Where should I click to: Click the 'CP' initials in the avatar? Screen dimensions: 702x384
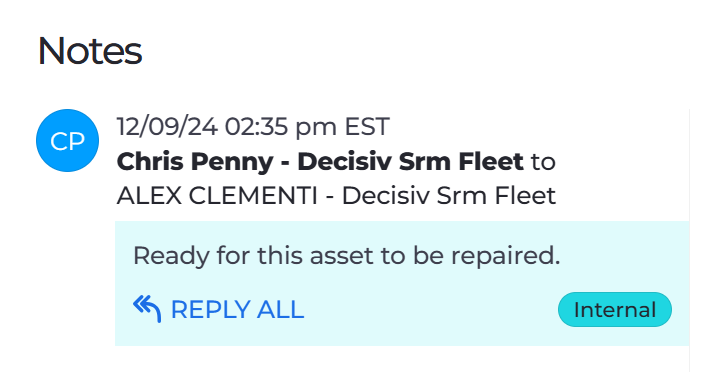[x=68, y=141]
